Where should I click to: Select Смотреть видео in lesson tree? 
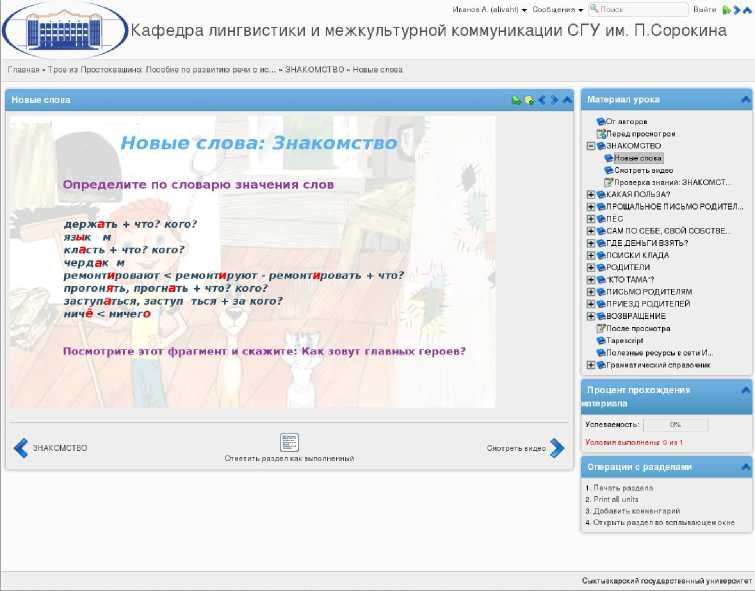click(644, 171)
